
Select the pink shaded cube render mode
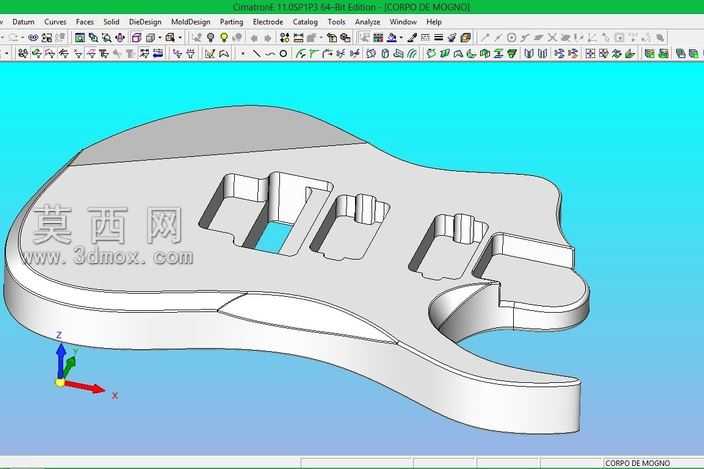[136, 38]
